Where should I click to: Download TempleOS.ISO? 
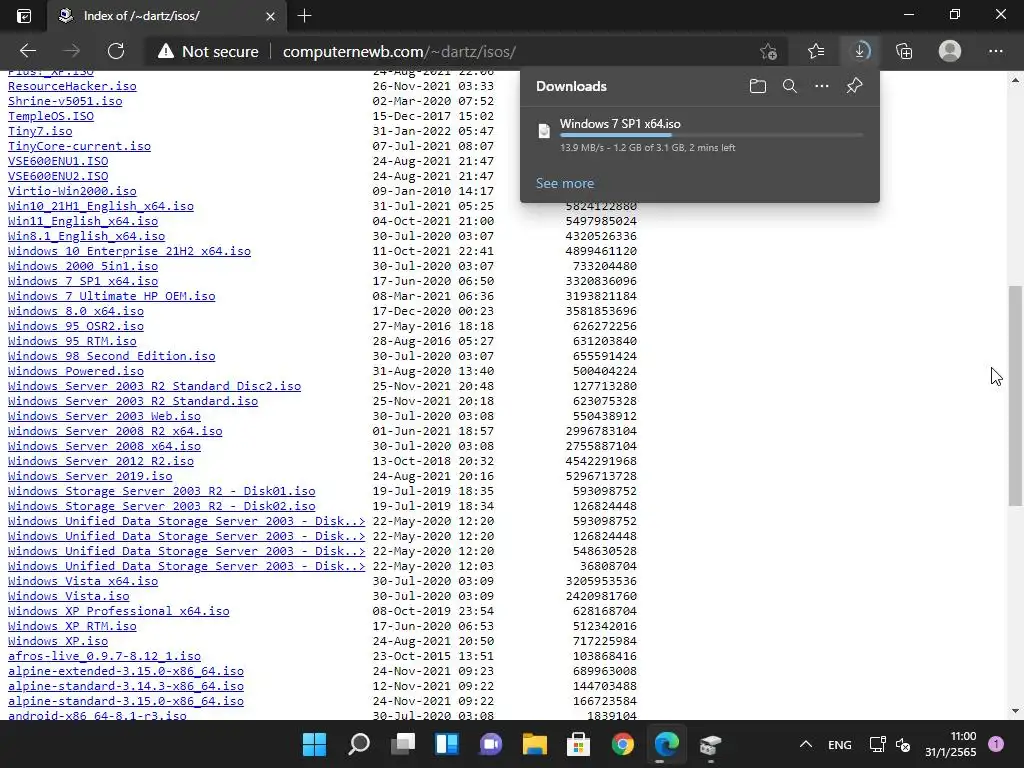click(51, 116)
